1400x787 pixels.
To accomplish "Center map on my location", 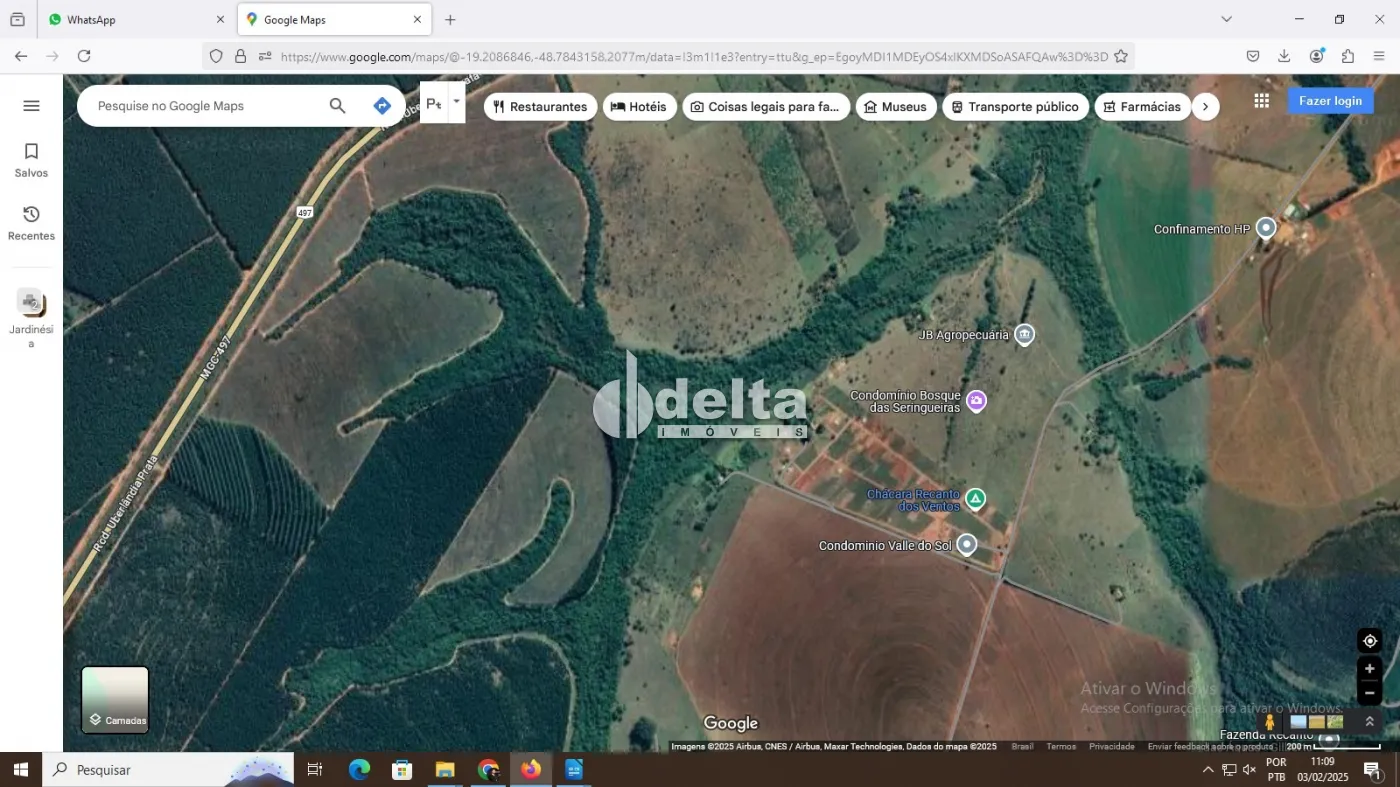I will (1369, 641).
